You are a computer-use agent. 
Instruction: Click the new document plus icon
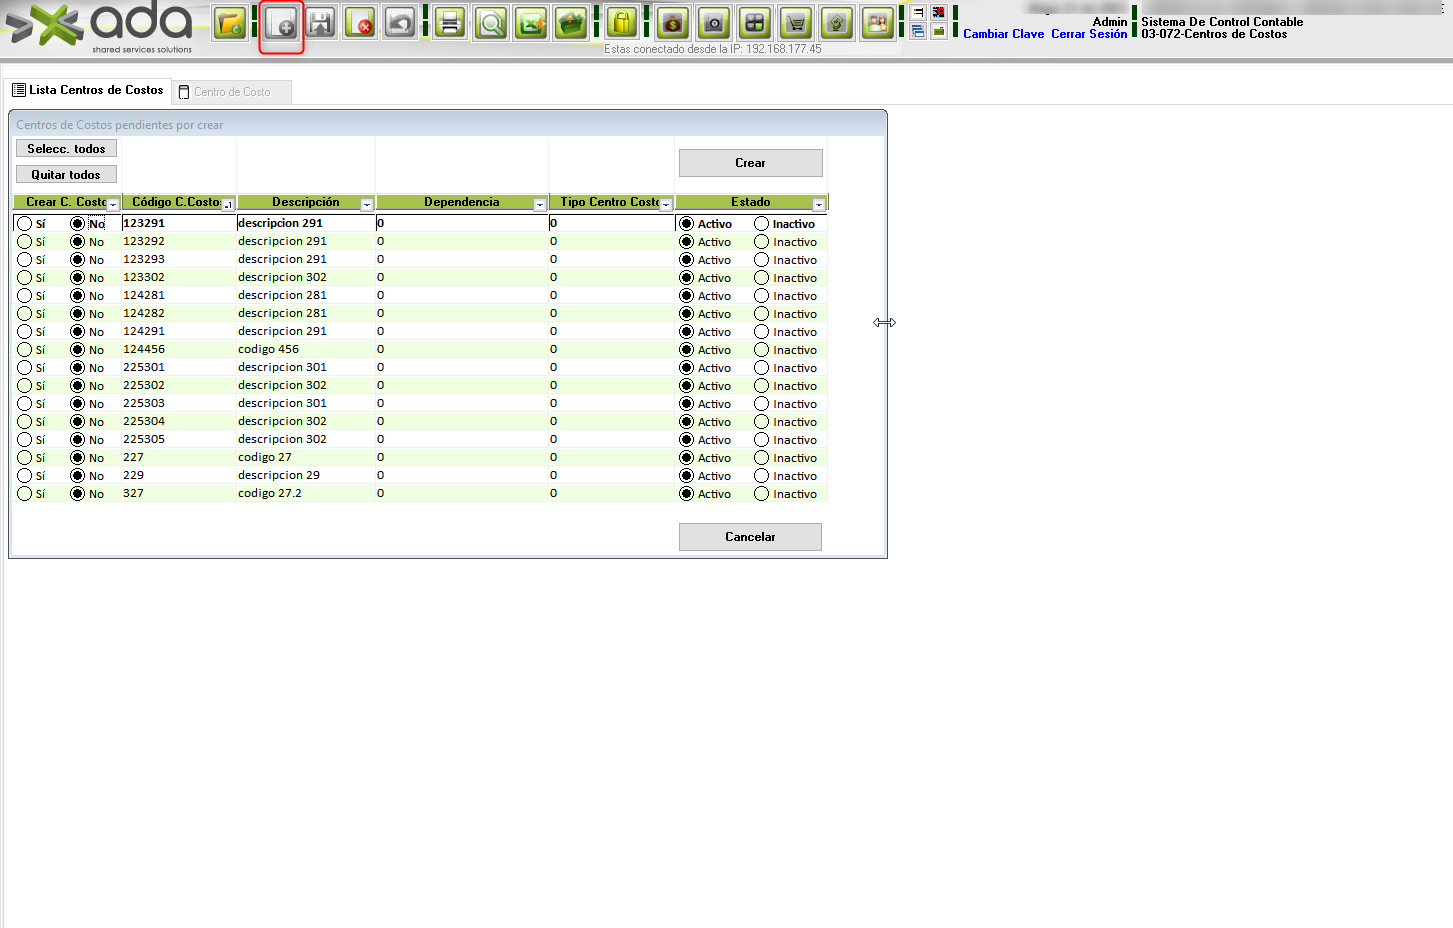pyautogui.click(x=281, y=24)
